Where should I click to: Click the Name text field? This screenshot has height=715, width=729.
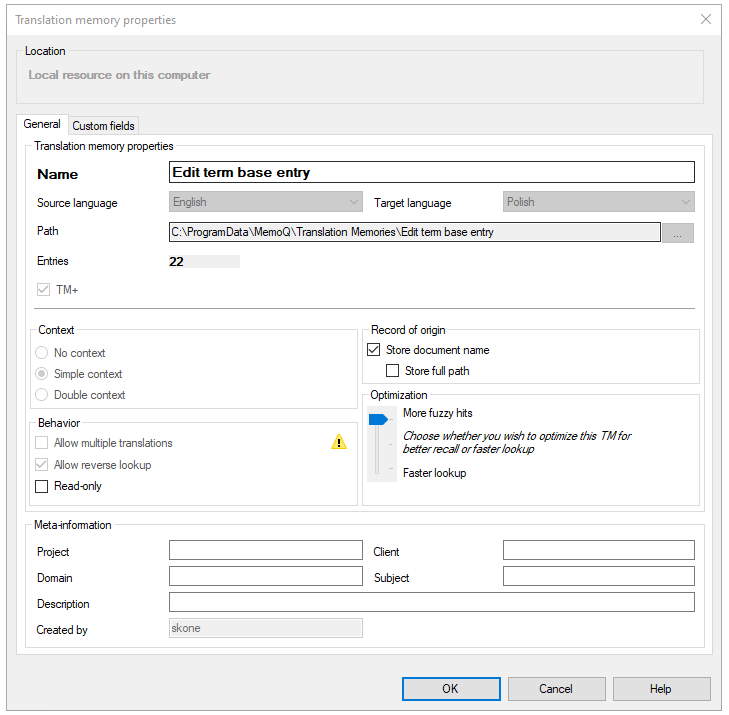432,173
